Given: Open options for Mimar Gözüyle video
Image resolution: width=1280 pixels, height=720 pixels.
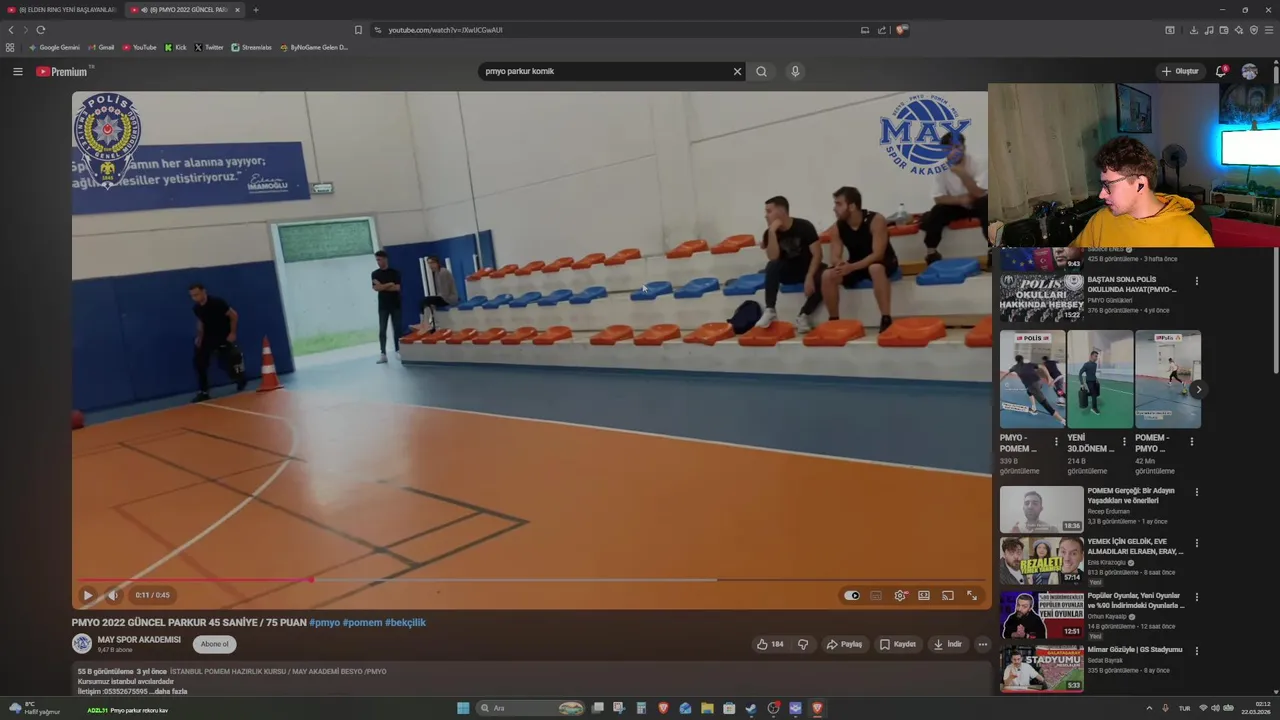Looking at the screenshot, I should point(1196,650).
